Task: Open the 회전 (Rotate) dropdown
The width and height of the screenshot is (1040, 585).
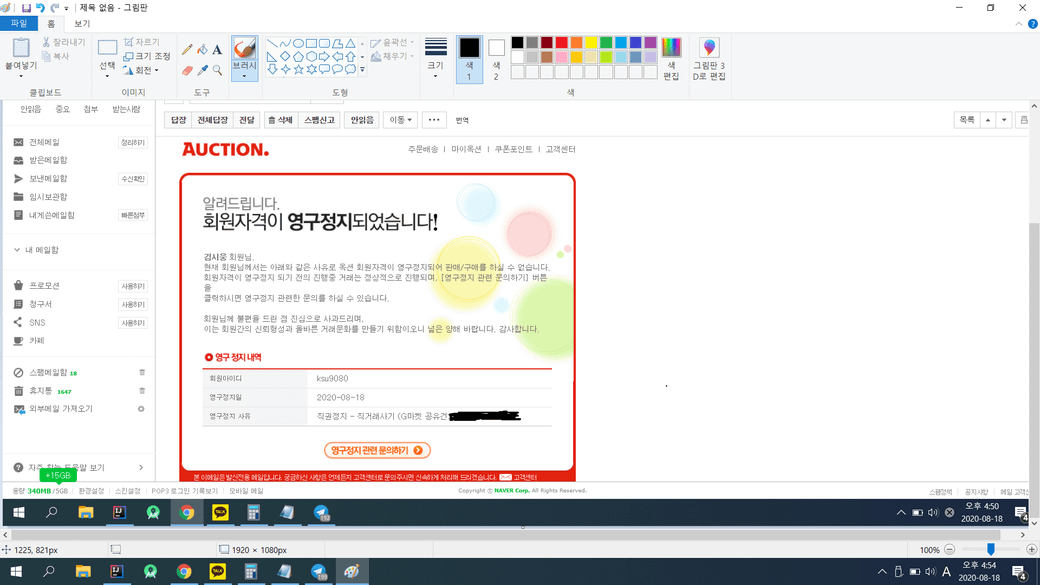Action: point(141,71)
